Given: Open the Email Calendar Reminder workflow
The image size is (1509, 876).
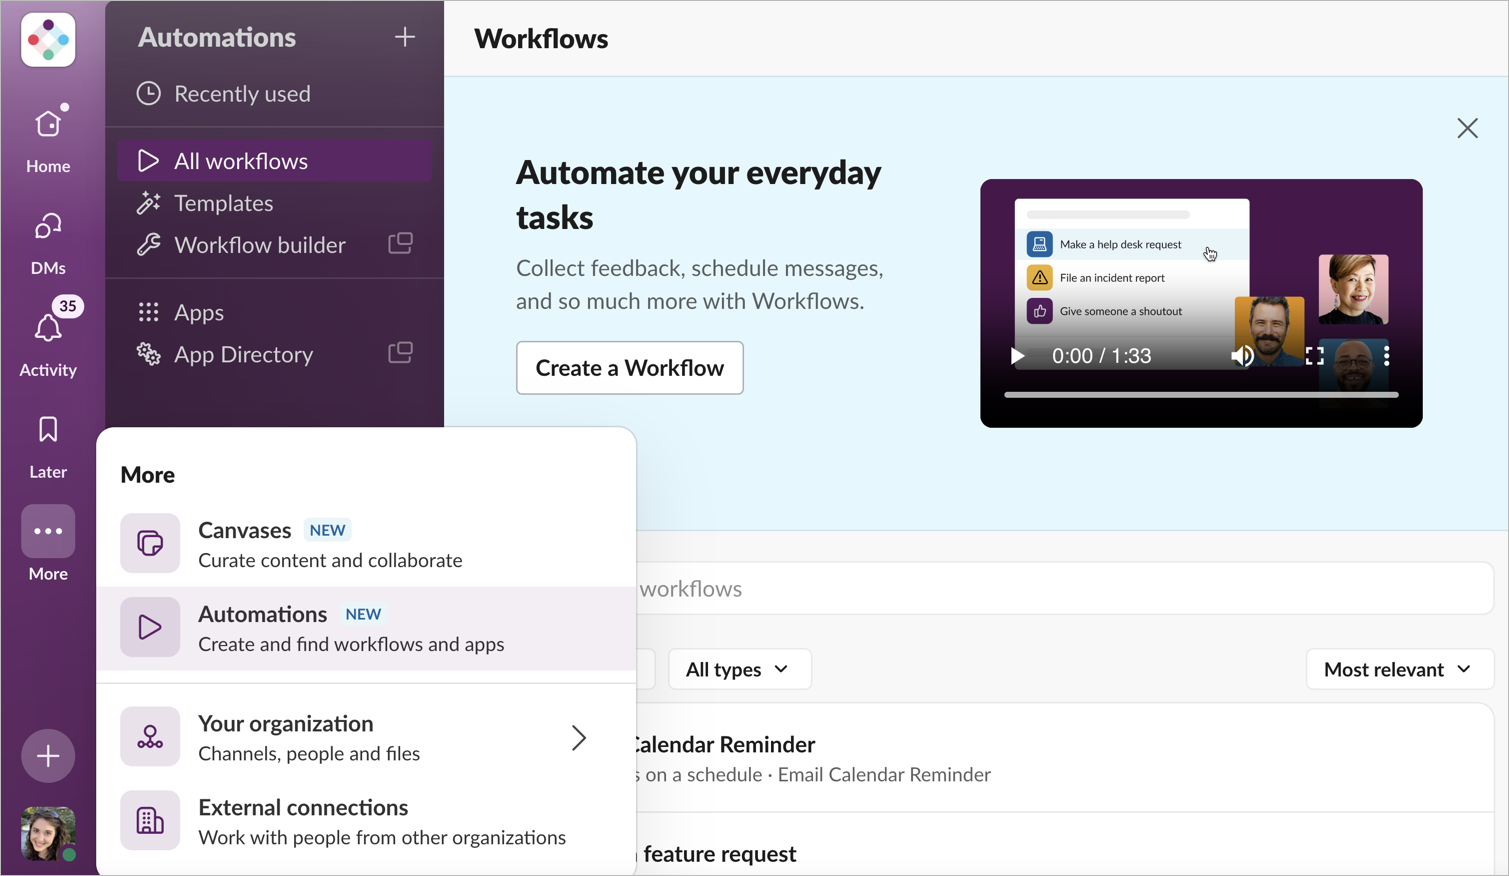Looking at the screenshot, I should [x=1064, y=758].
